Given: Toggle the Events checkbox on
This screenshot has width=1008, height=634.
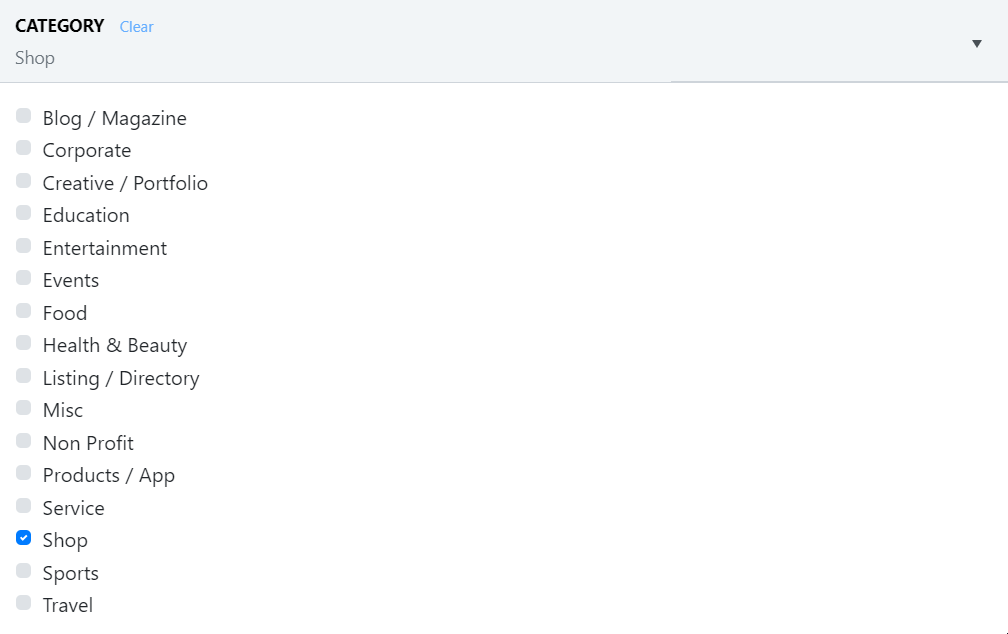Looking at the screenshot, I should (x=24, y=278).
